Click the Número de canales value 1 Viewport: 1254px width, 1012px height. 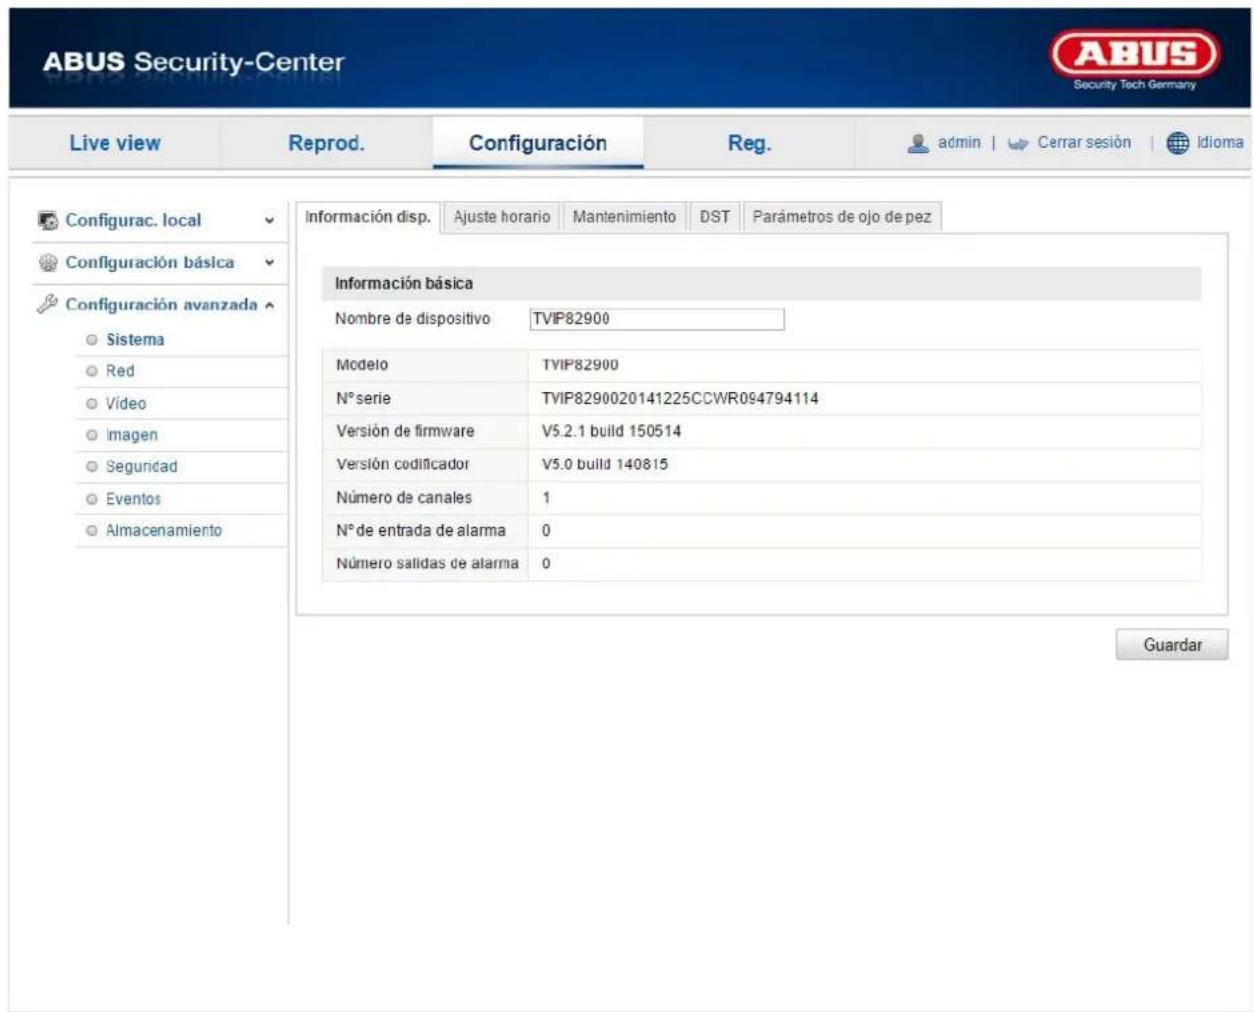click(x=546, y=497)
